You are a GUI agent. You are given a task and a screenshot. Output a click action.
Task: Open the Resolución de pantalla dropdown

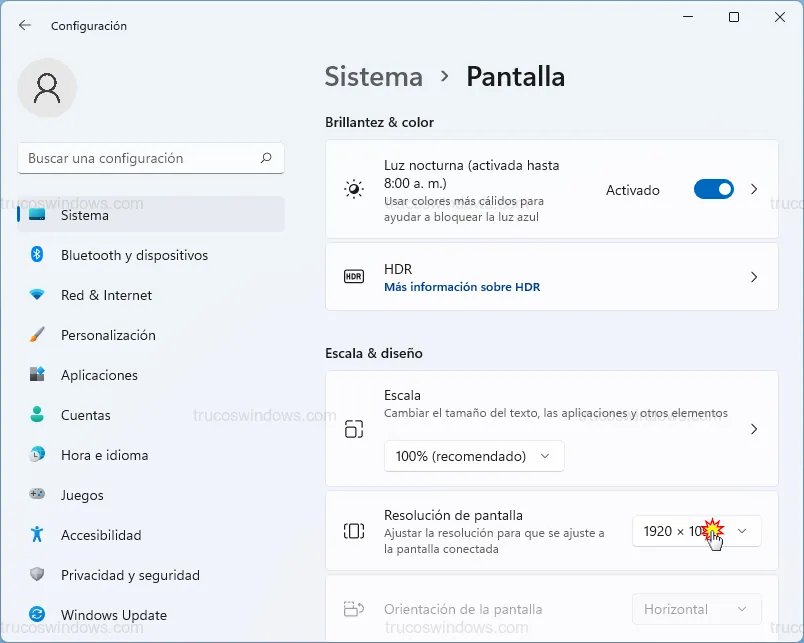coord(696,531)
